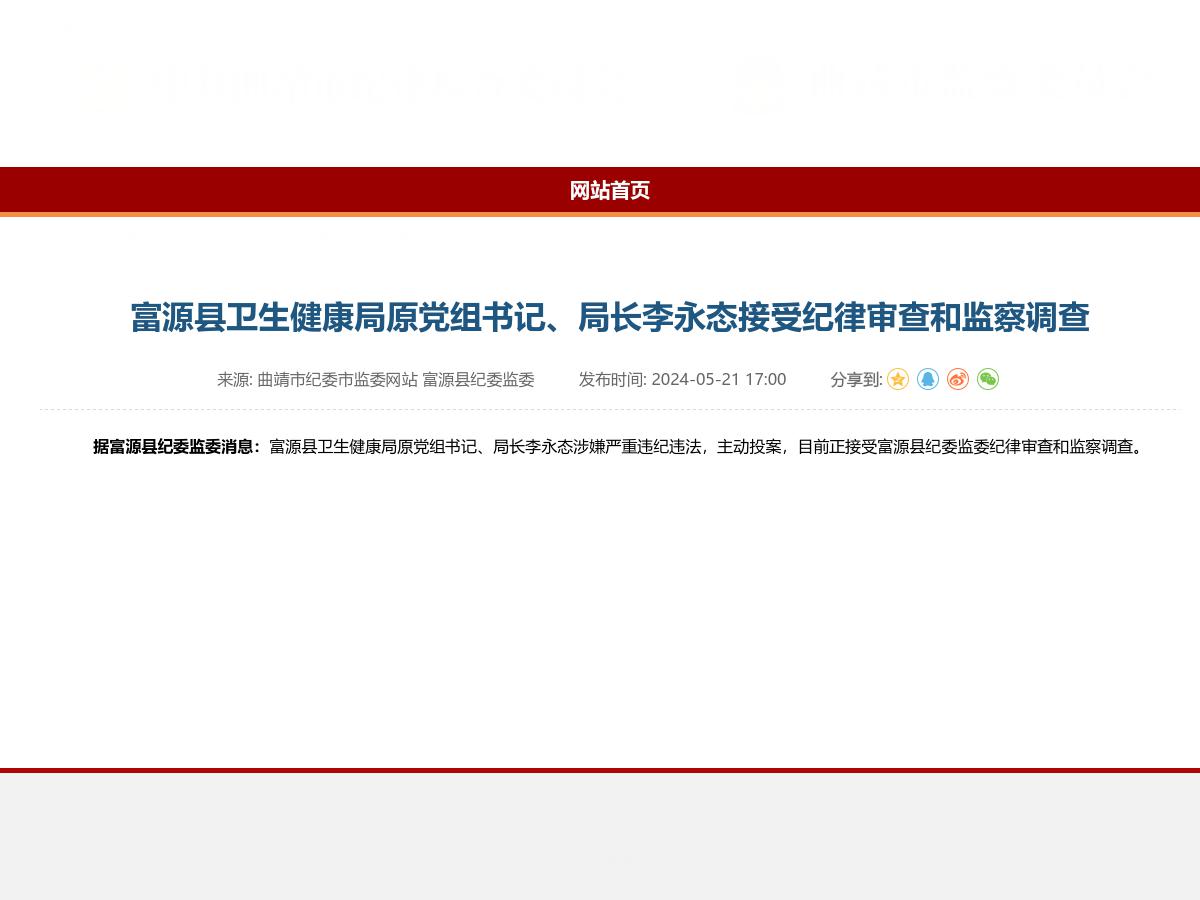Switch to the 网站首页 tab in red bar
This screenshot has width=1200, height=900.
tap(610, 191)
